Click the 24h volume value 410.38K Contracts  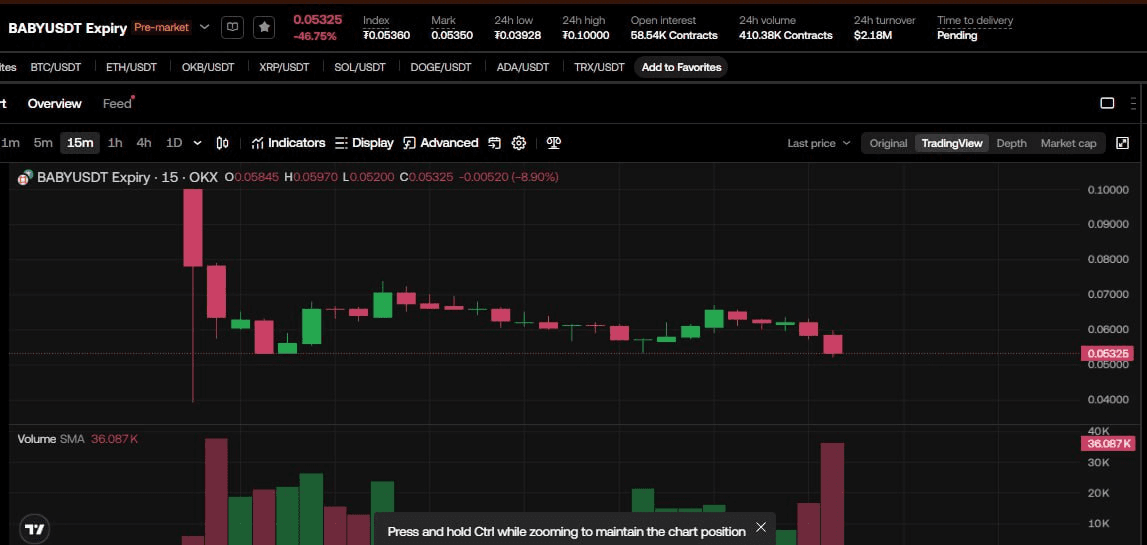(x=786, y=35)
